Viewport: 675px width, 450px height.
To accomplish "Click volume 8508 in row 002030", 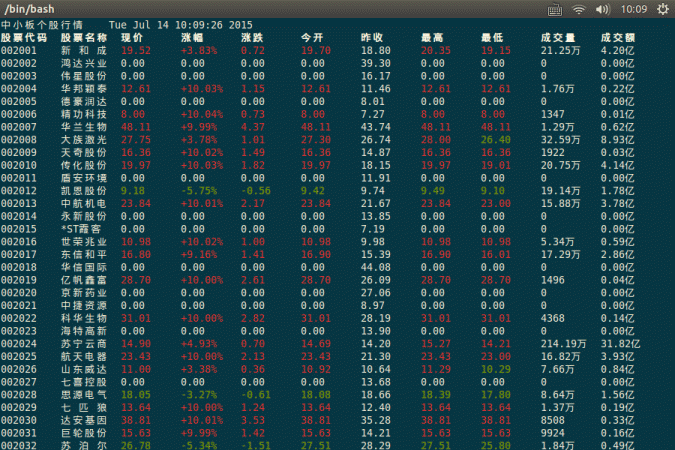I will coord(552,420).
